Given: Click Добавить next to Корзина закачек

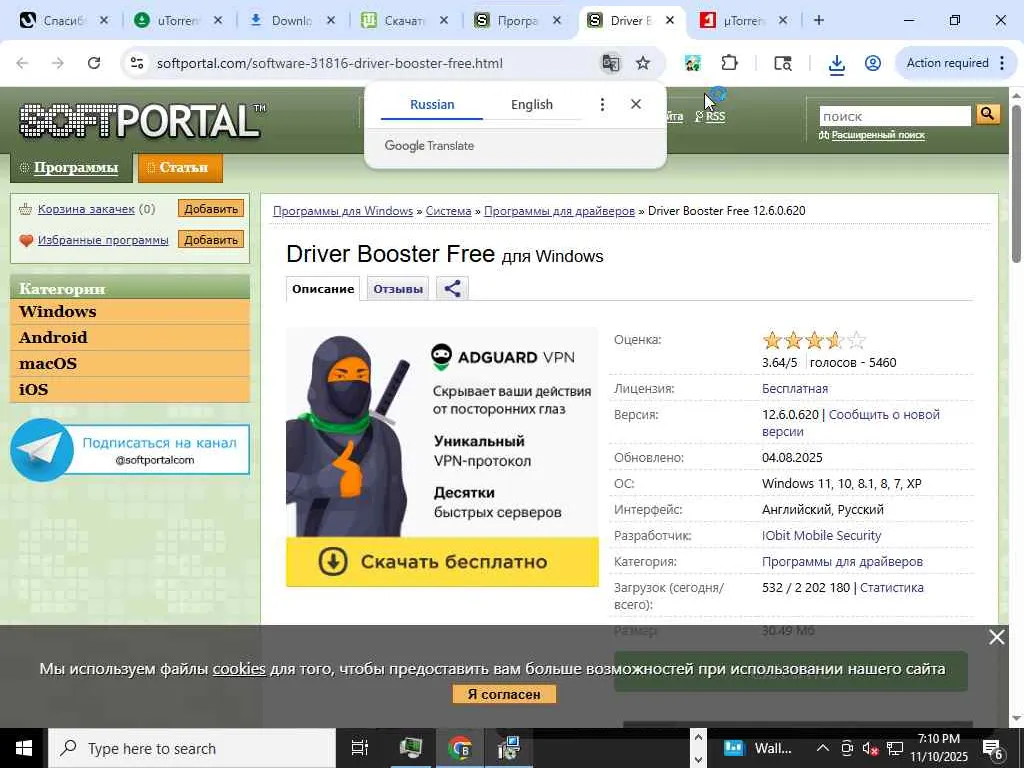Looking at the screenshot, I should (x=211, y=209).
